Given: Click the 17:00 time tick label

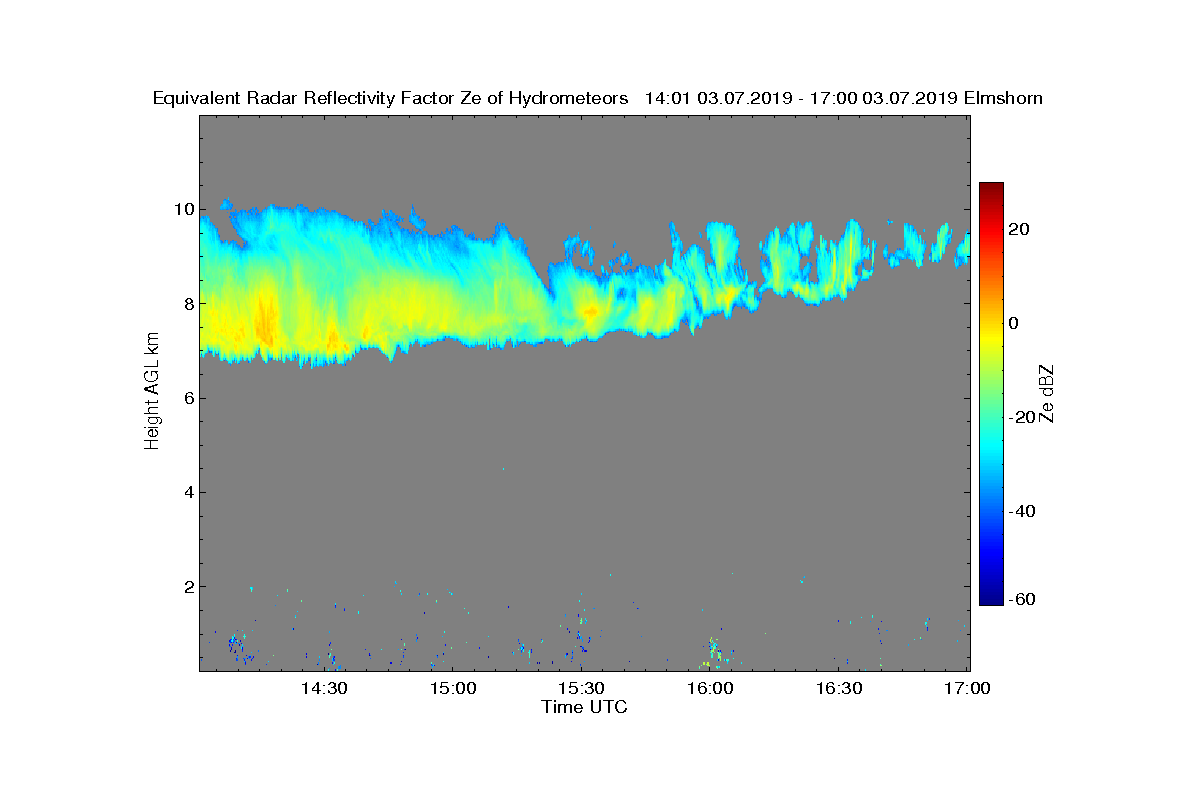Looking at the screenshot, I should [967, 689].
